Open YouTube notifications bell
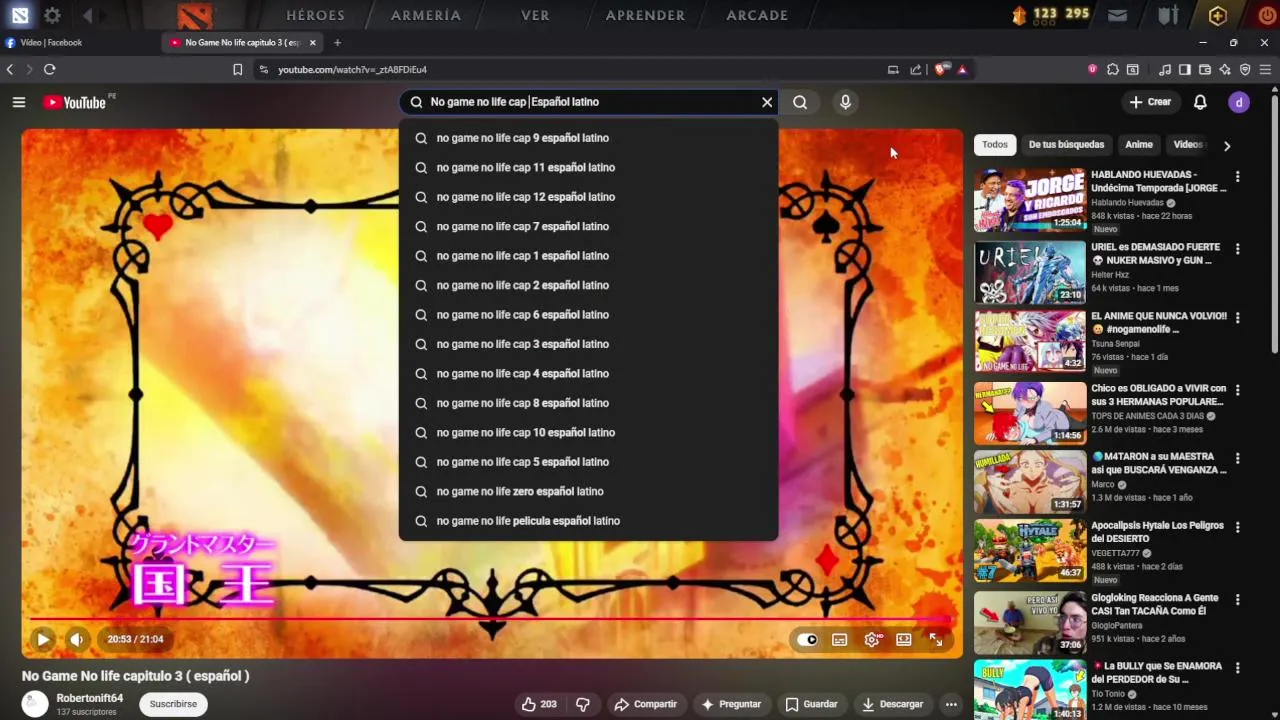This screenshot has width=1280, height=720. pyautogui.click(x=1200, y=102)
